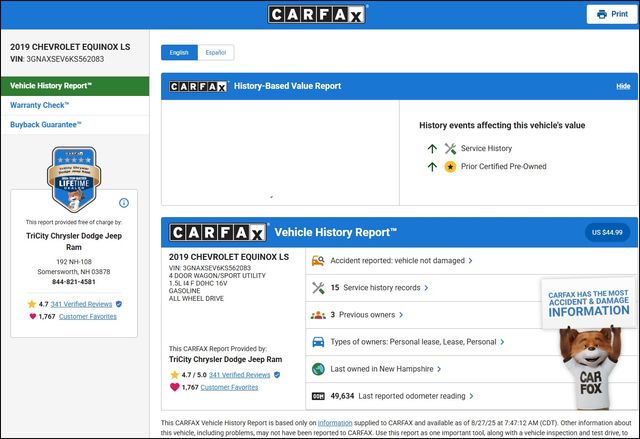Click 'History events affecting this vehicle's value' heading
Viewport: 640px width, 439px height.
click(x=502, y=125)
